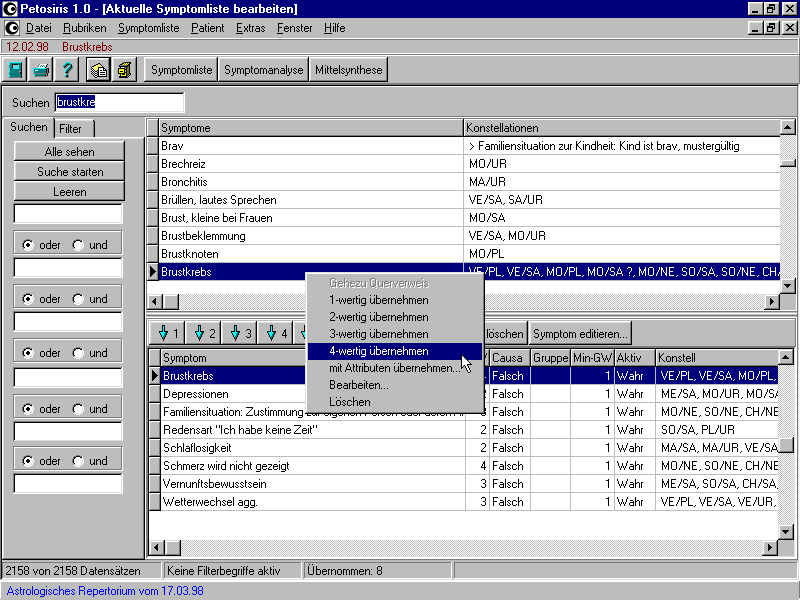Click the Symptomanalyse toolbar button
The width and height of the screenshot is (800, 600).
pyautogui.click(x=263, y=70)
